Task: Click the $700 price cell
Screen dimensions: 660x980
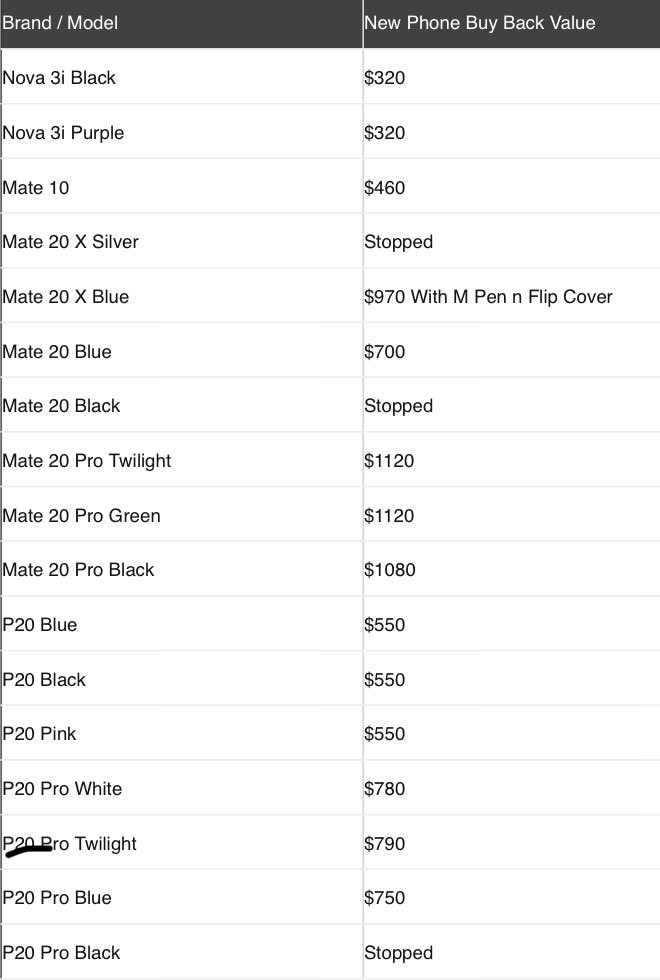Action: (385, 352)
